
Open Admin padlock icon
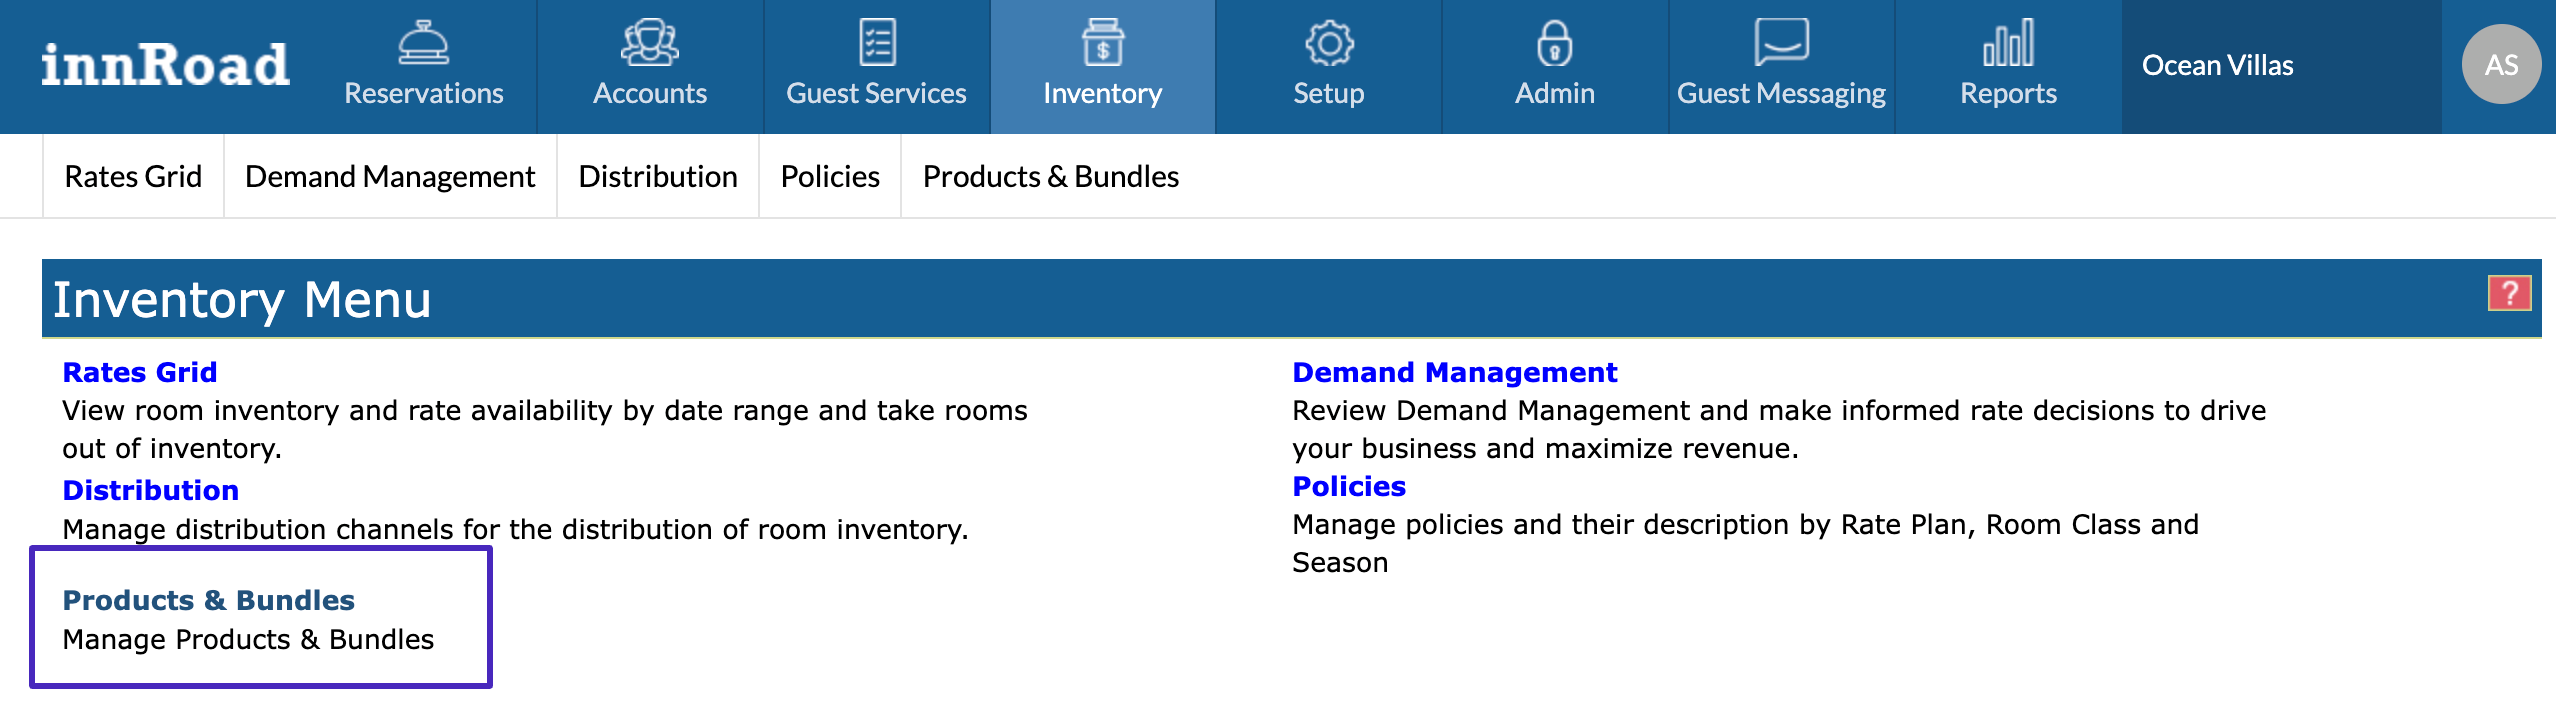click(1555, 43)
